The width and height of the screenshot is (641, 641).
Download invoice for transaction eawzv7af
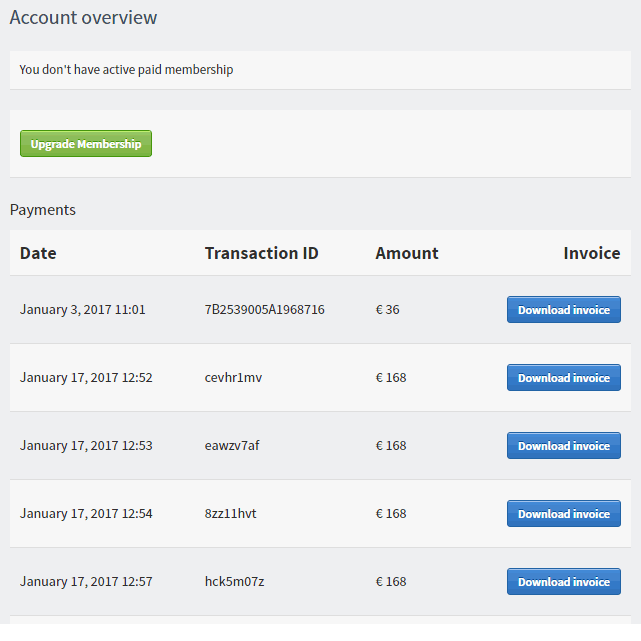pos(564,445)
